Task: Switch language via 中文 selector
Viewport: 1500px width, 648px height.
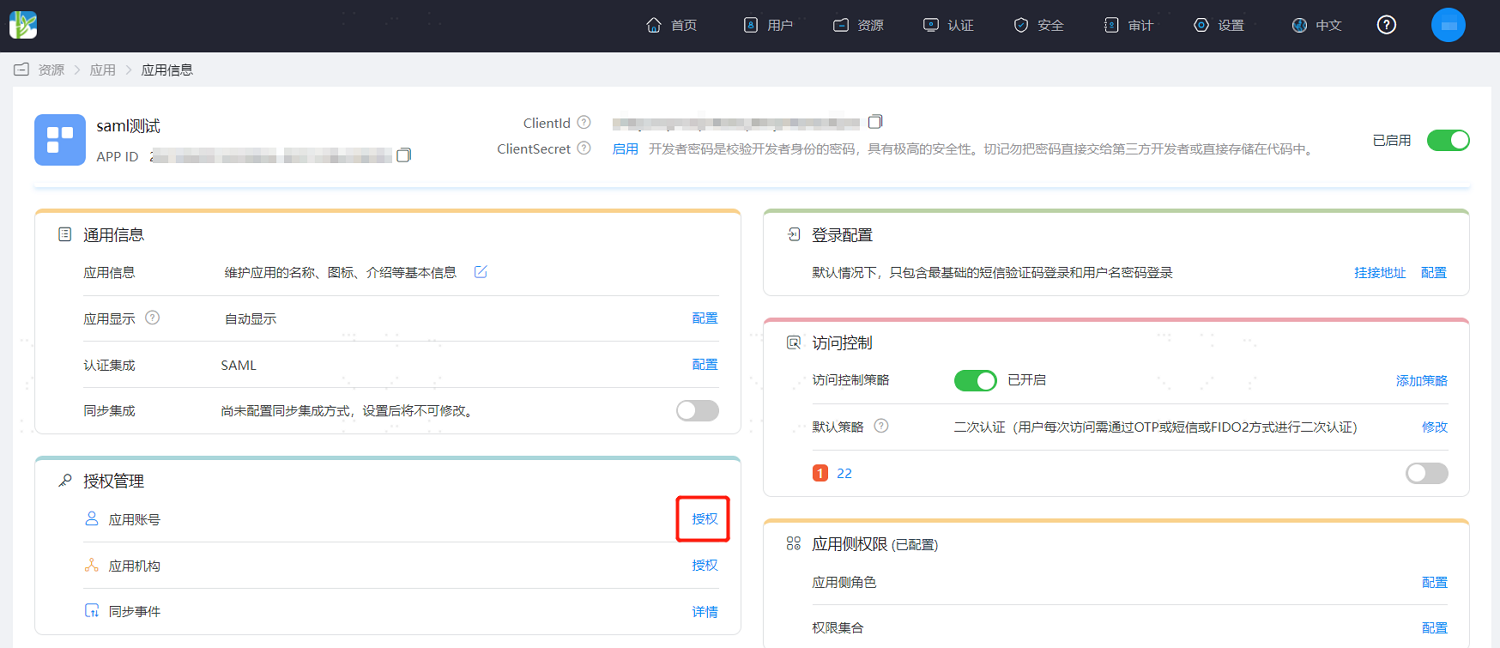Action: coord(1317,25)
